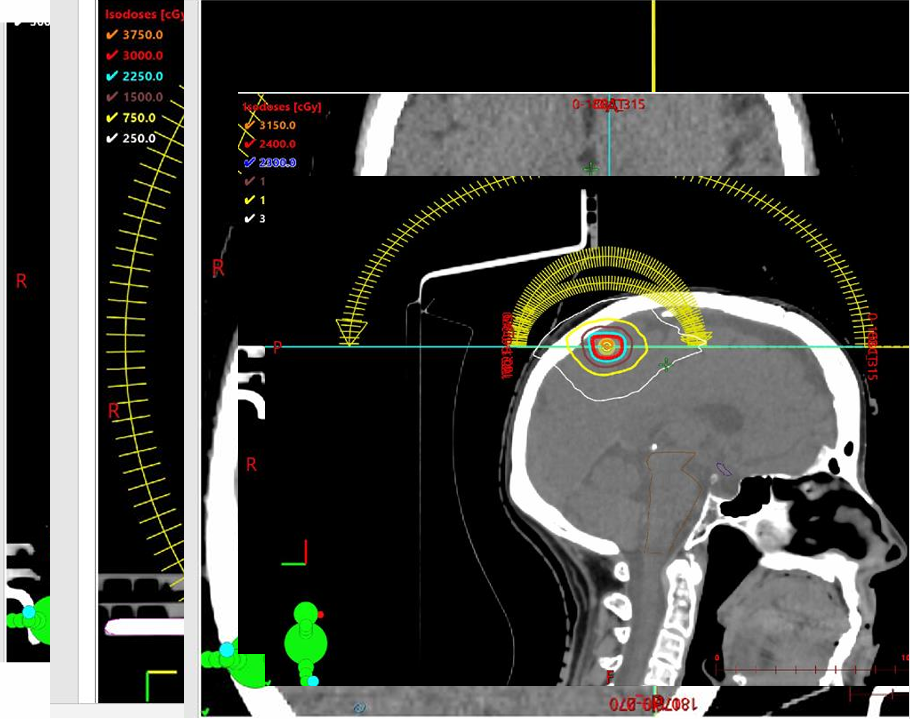
Task: Select the yellow arc arrowhead left of skull
Action: click(349, 334)
